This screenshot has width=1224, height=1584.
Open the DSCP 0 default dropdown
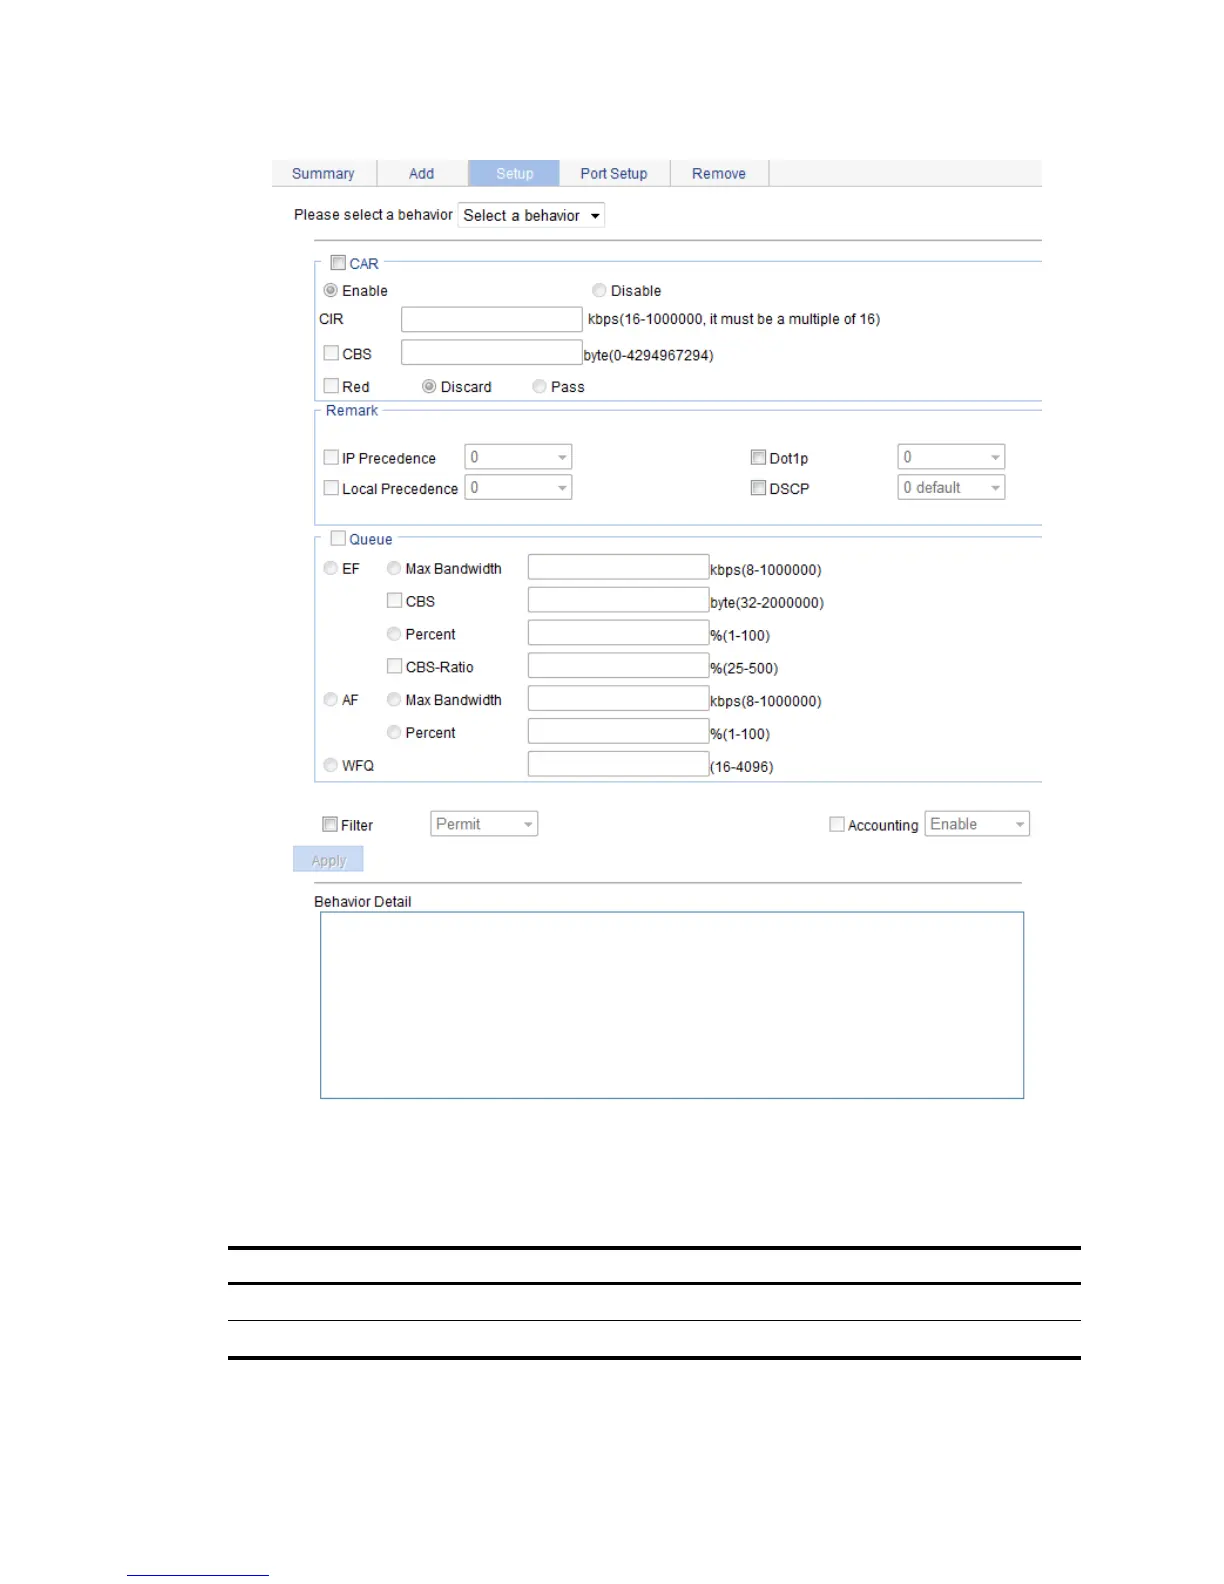click(951, 487)
